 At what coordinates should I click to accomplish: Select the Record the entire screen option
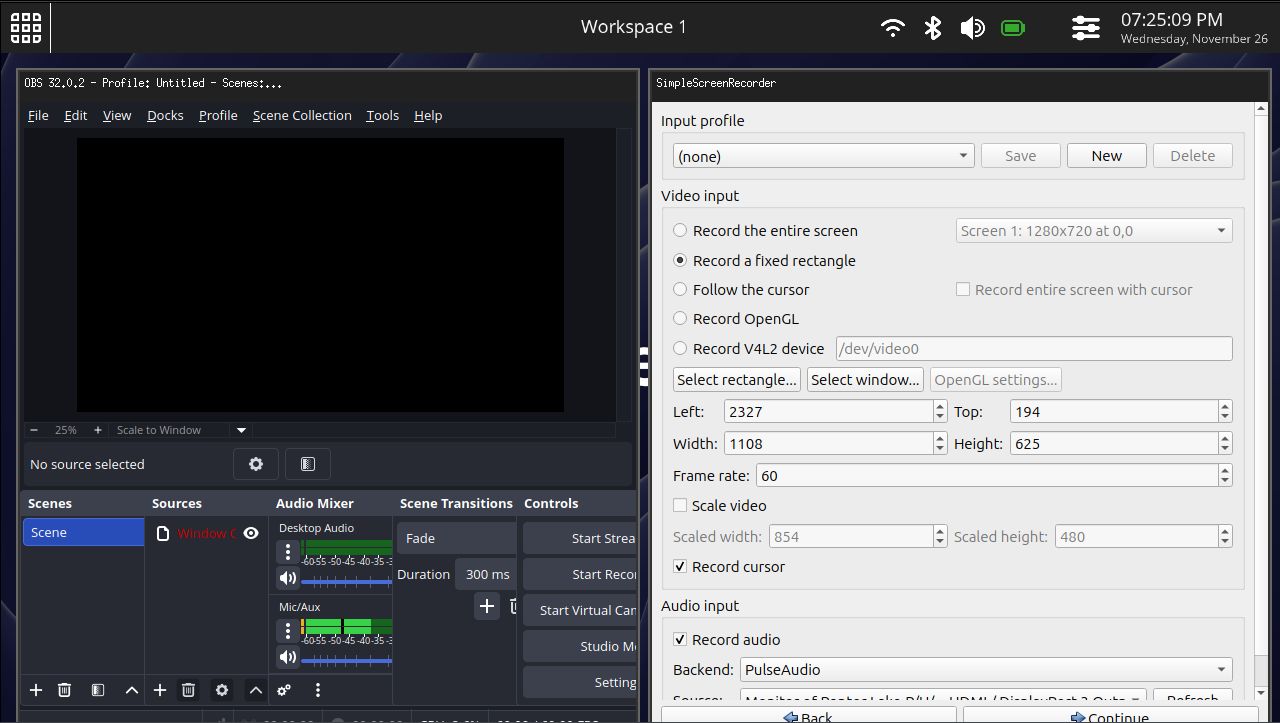(681, 230)
